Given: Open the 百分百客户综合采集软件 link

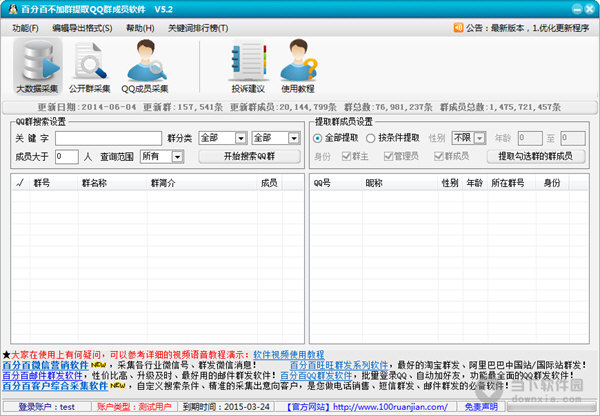Looking at the screenshot, I should [55, 386].
